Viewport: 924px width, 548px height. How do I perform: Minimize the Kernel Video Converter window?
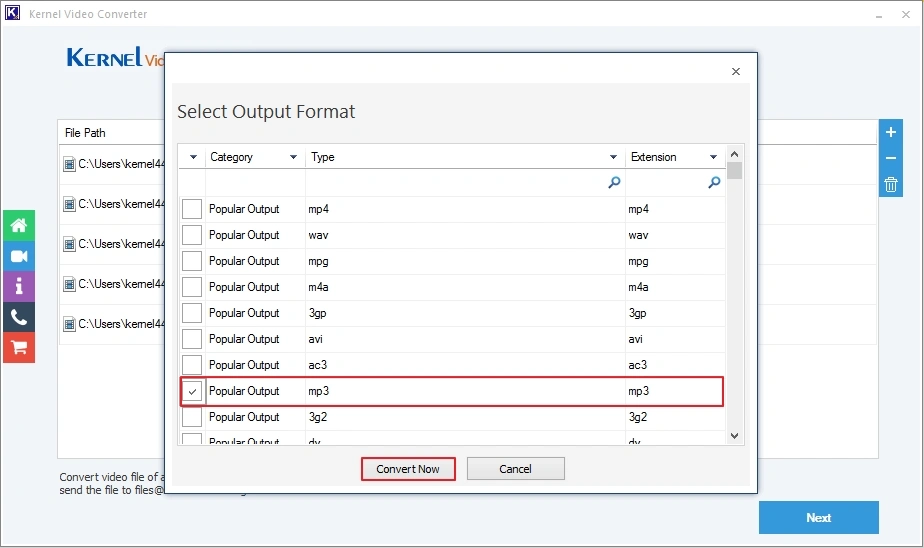[879, 15]
